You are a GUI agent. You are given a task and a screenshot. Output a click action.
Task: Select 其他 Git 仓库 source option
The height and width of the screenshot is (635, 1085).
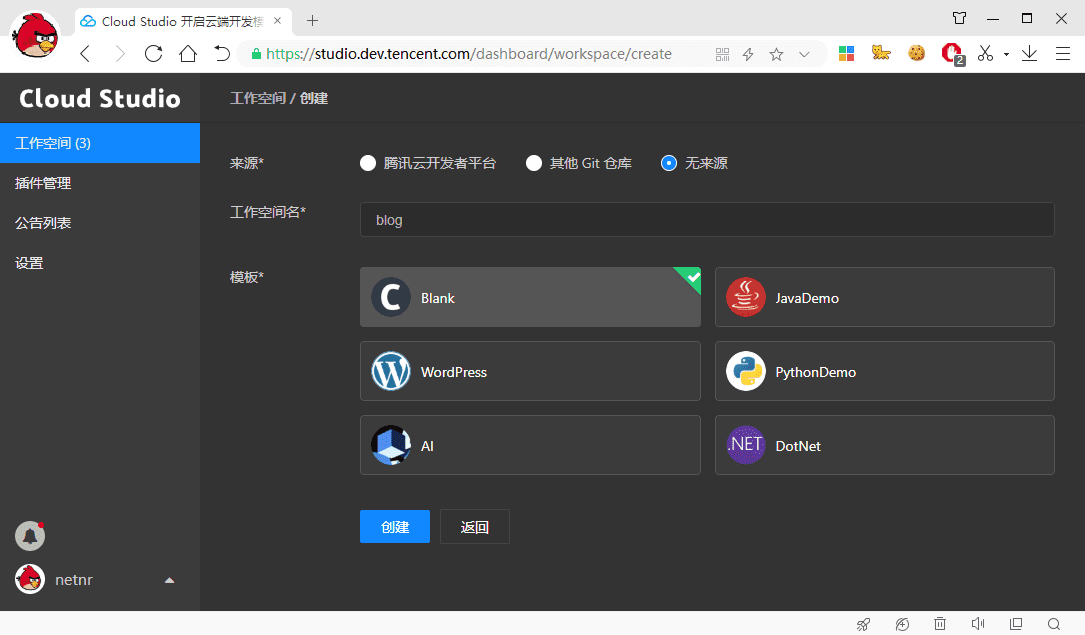click(x=534, y=163)
